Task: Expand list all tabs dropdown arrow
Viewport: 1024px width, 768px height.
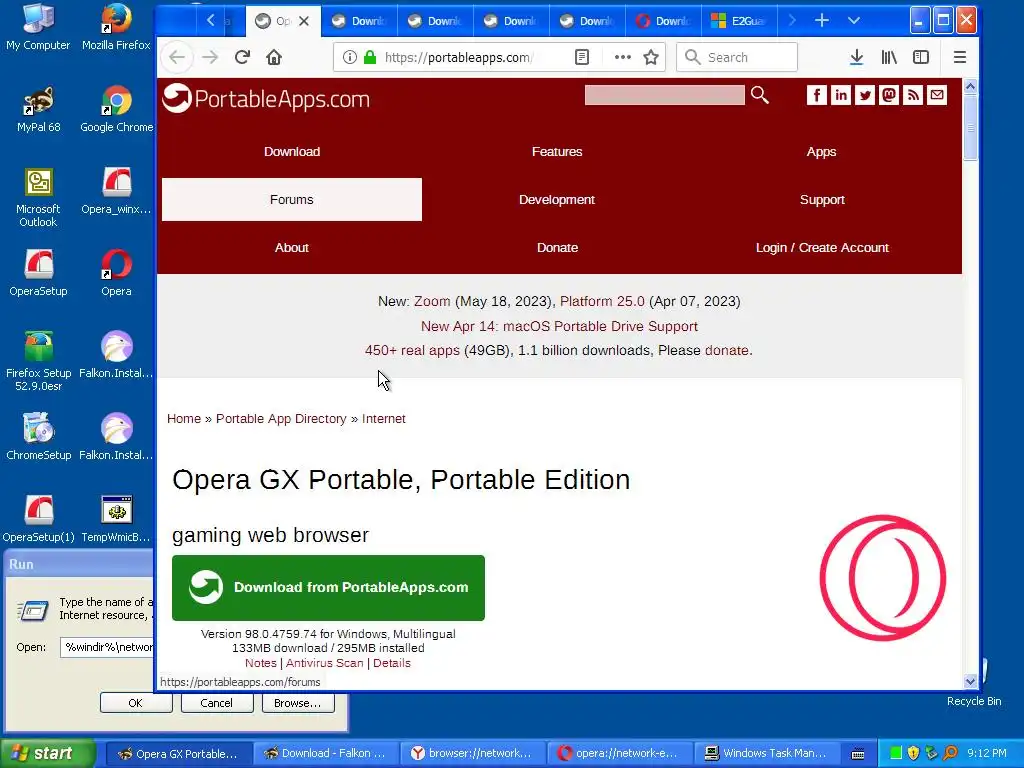Action: click(854, 21)
